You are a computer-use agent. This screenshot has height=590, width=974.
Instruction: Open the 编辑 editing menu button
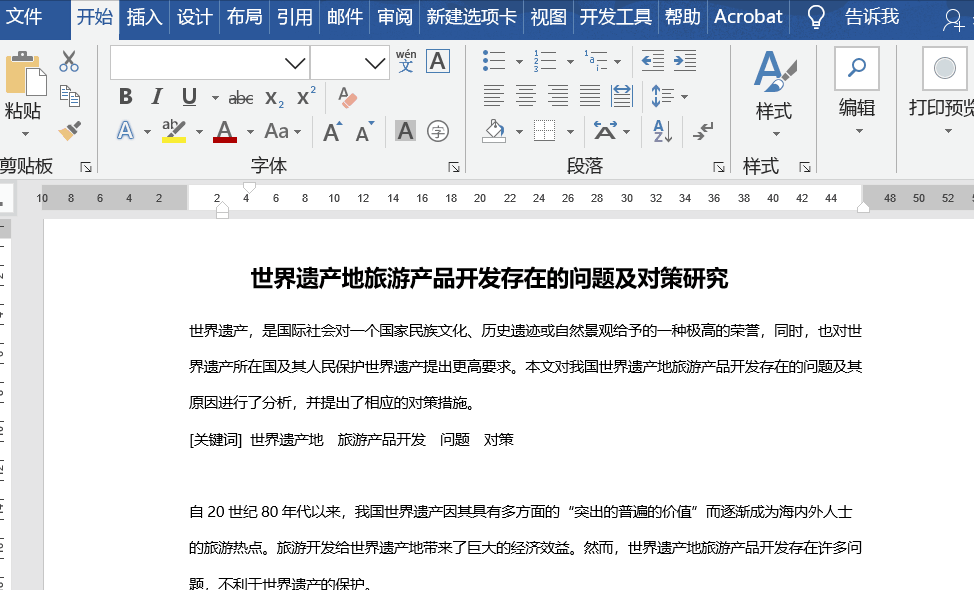(857, 92)
